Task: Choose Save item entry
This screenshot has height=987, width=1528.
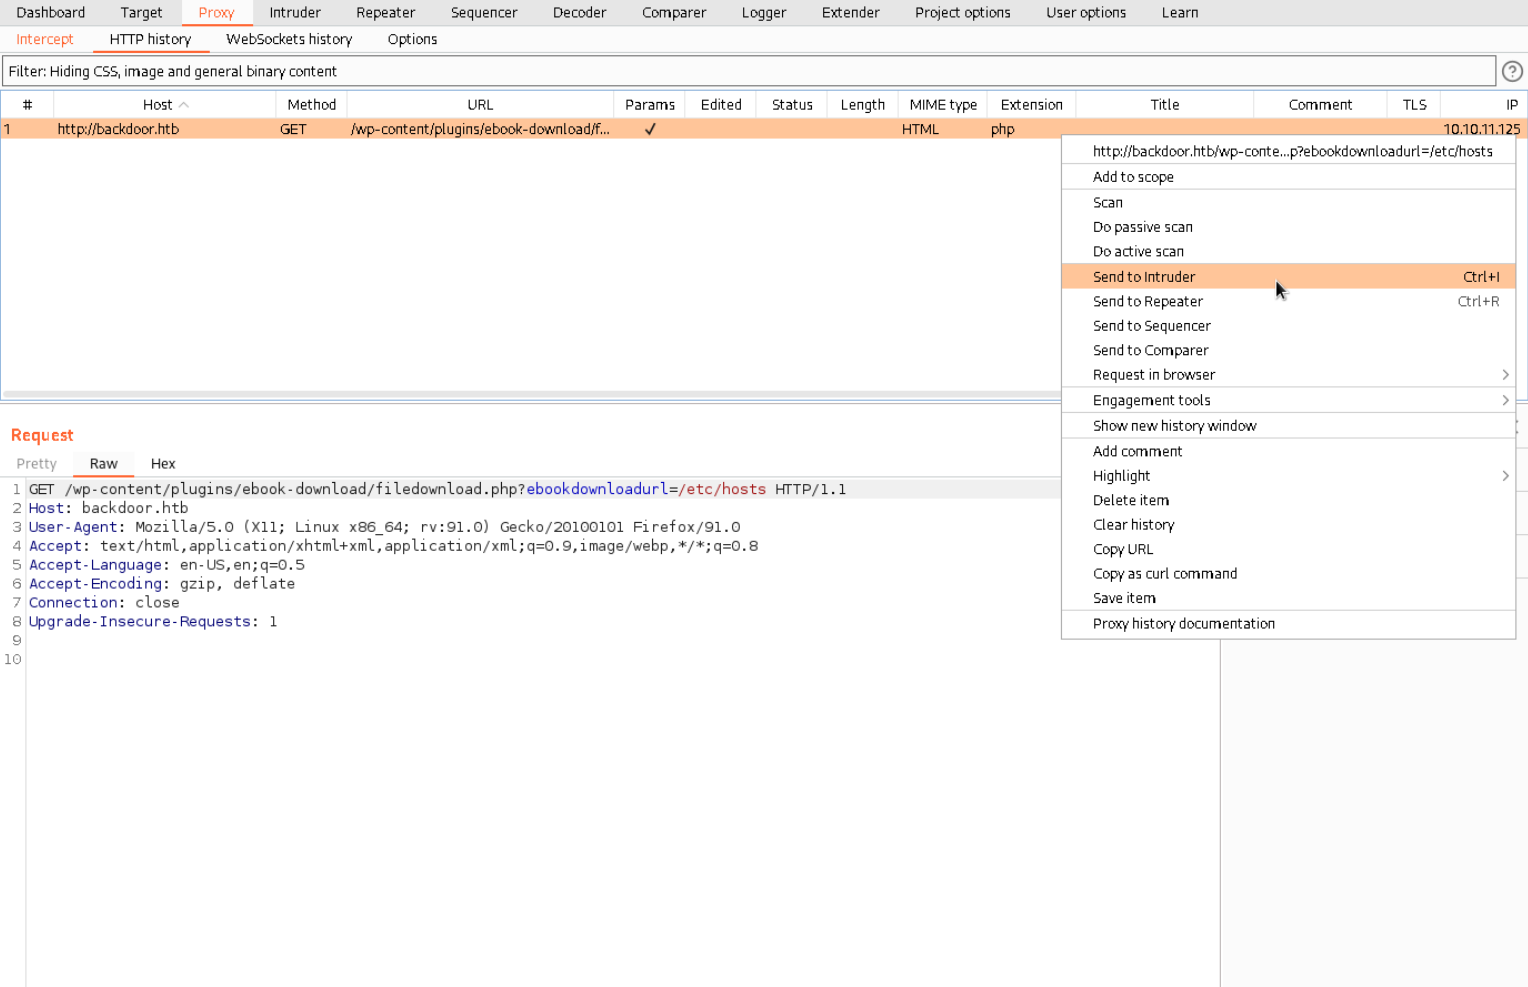Action: [1288, 598]
